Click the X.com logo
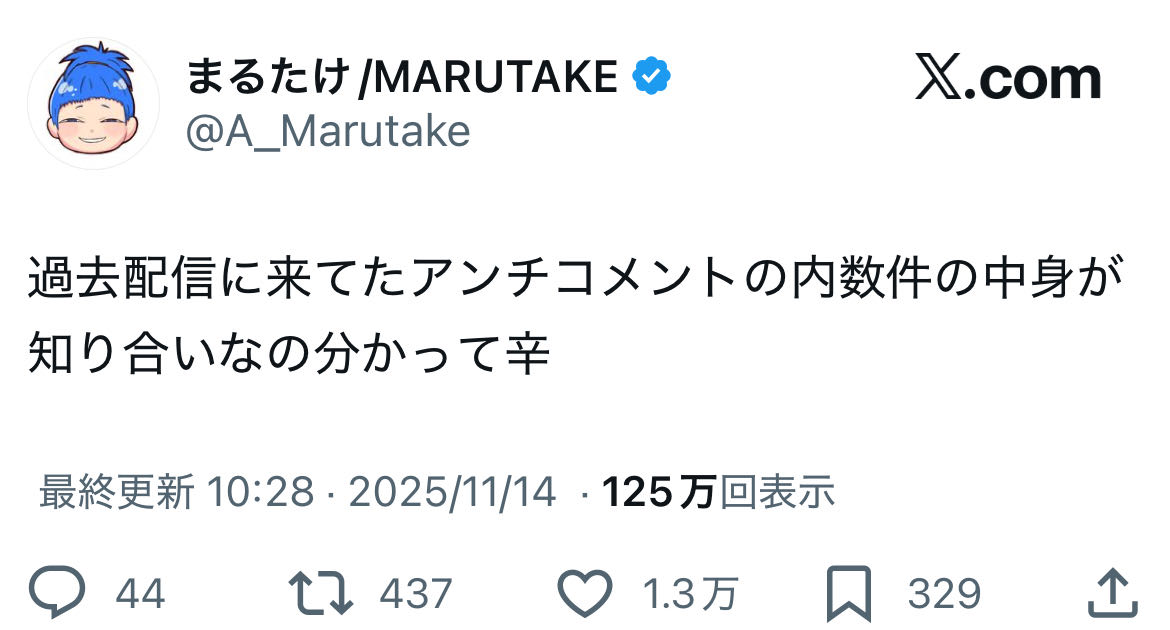 click(1007, 80)
